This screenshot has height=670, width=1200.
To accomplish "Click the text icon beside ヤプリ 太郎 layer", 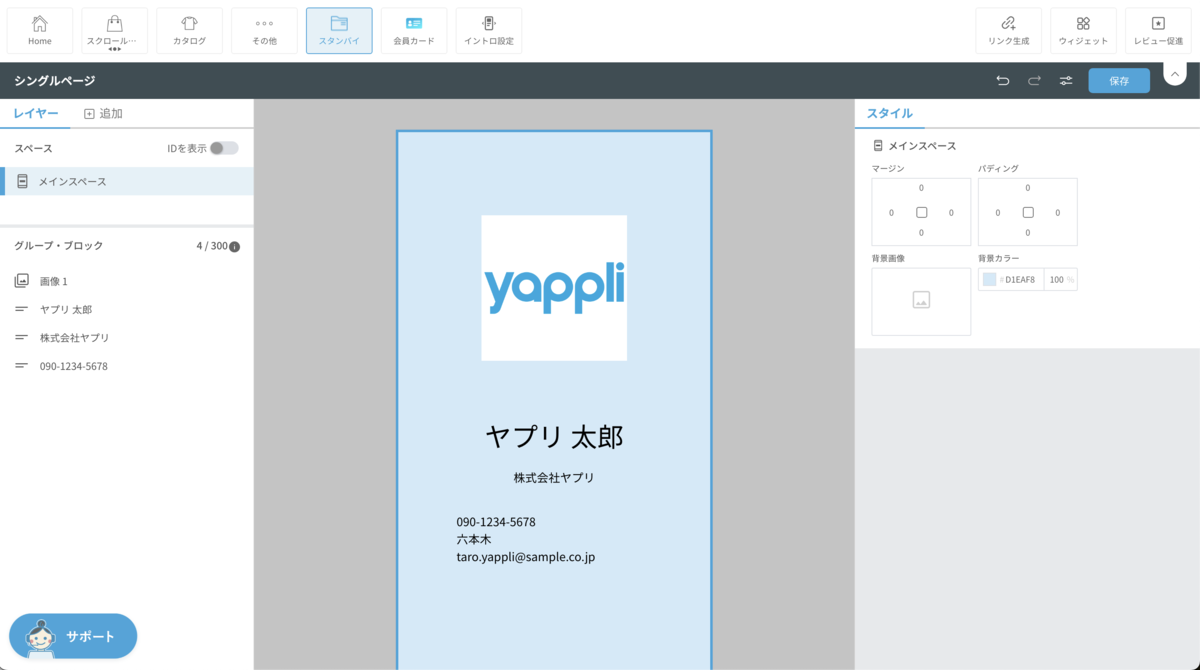I will coord(22,310).
